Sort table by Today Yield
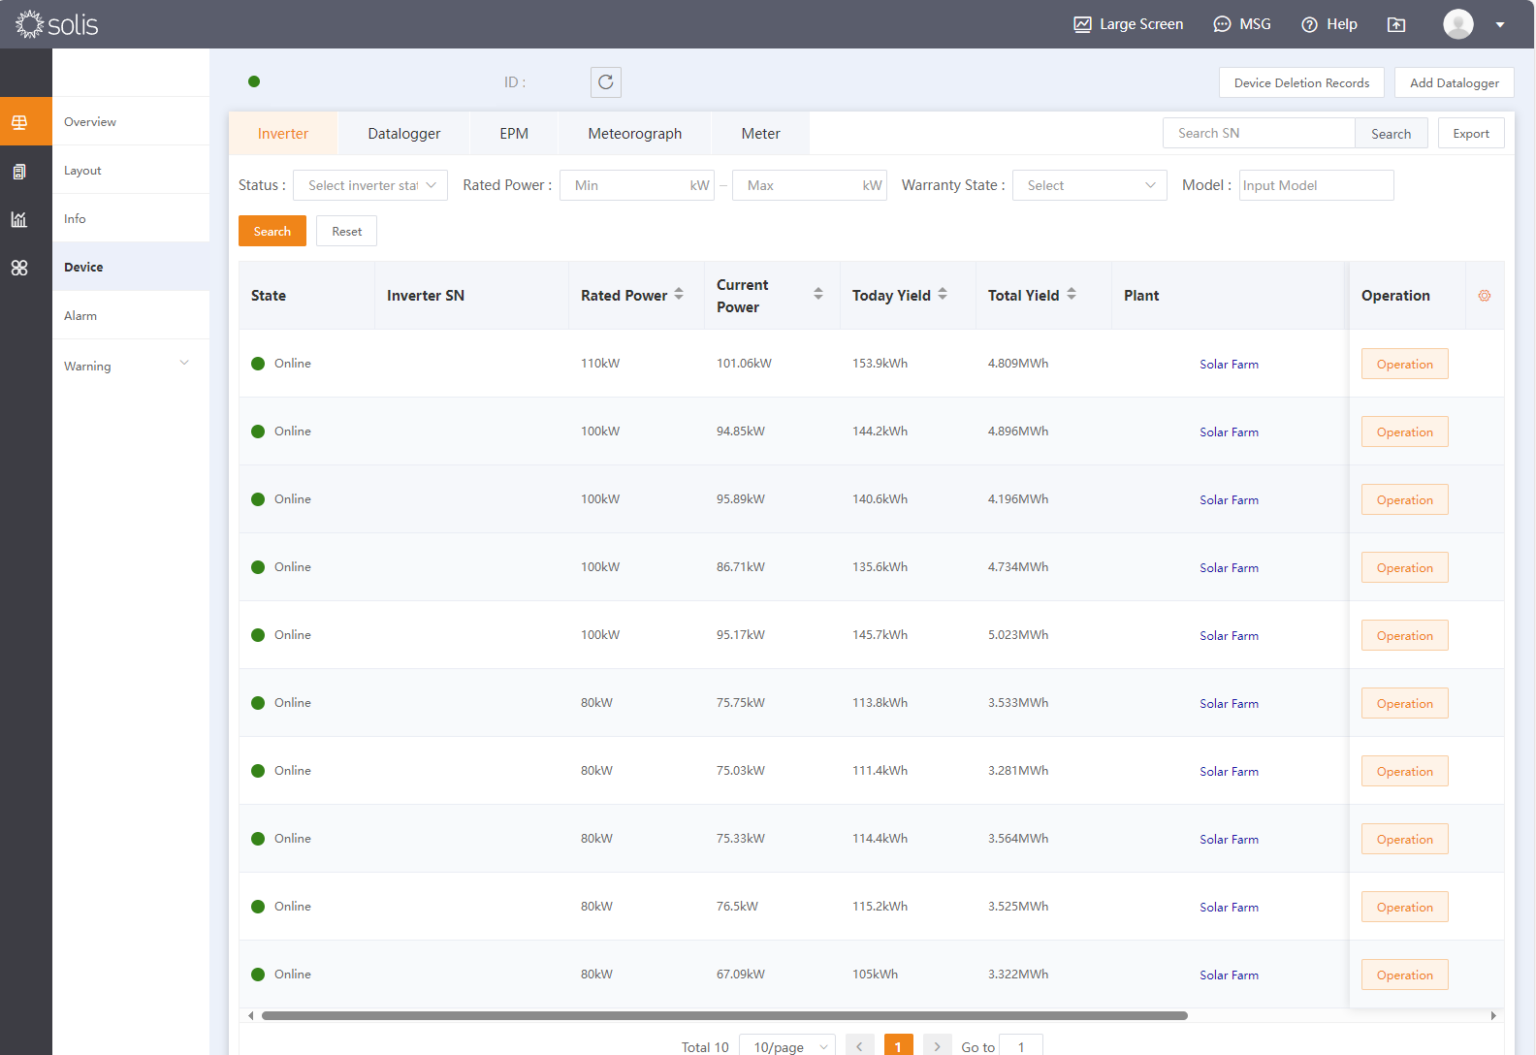The image size is (1536, 1055). click(x=942, y=294)
